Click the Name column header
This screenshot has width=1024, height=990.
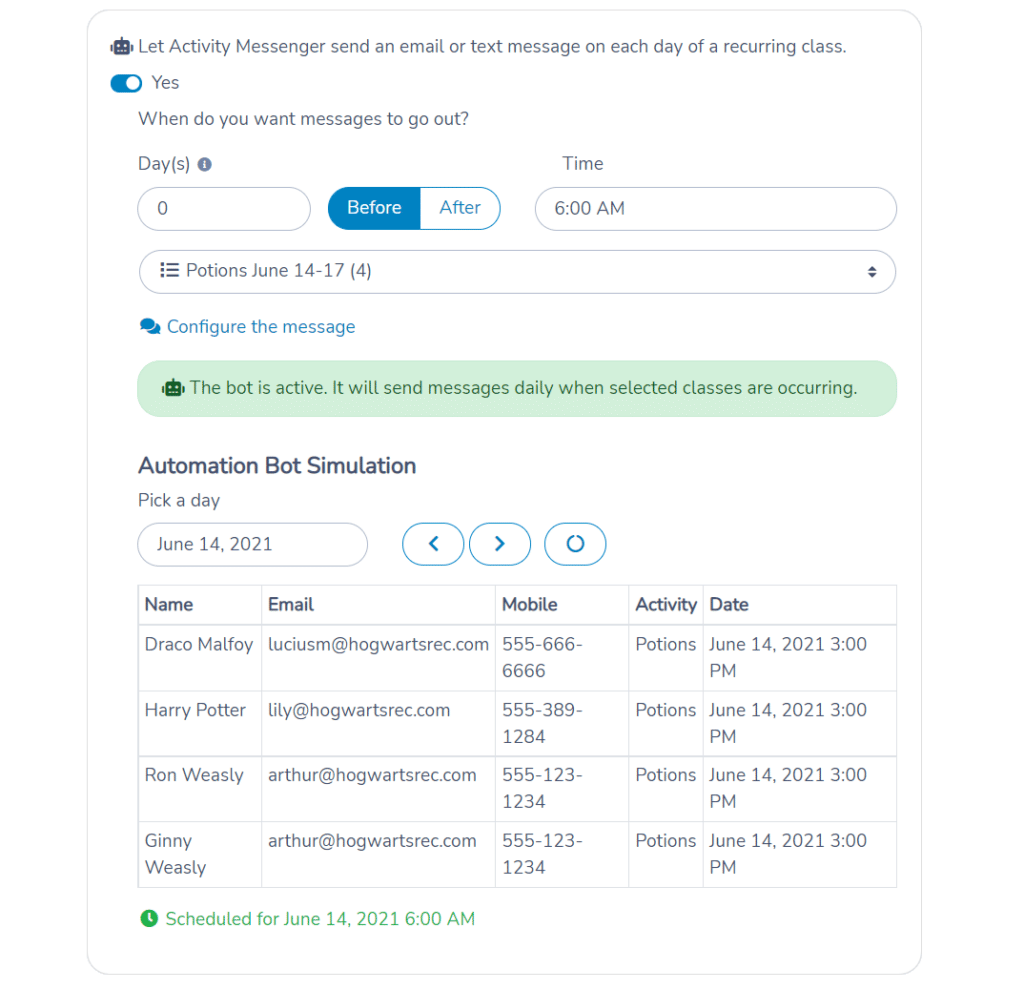tap(169, 604)
